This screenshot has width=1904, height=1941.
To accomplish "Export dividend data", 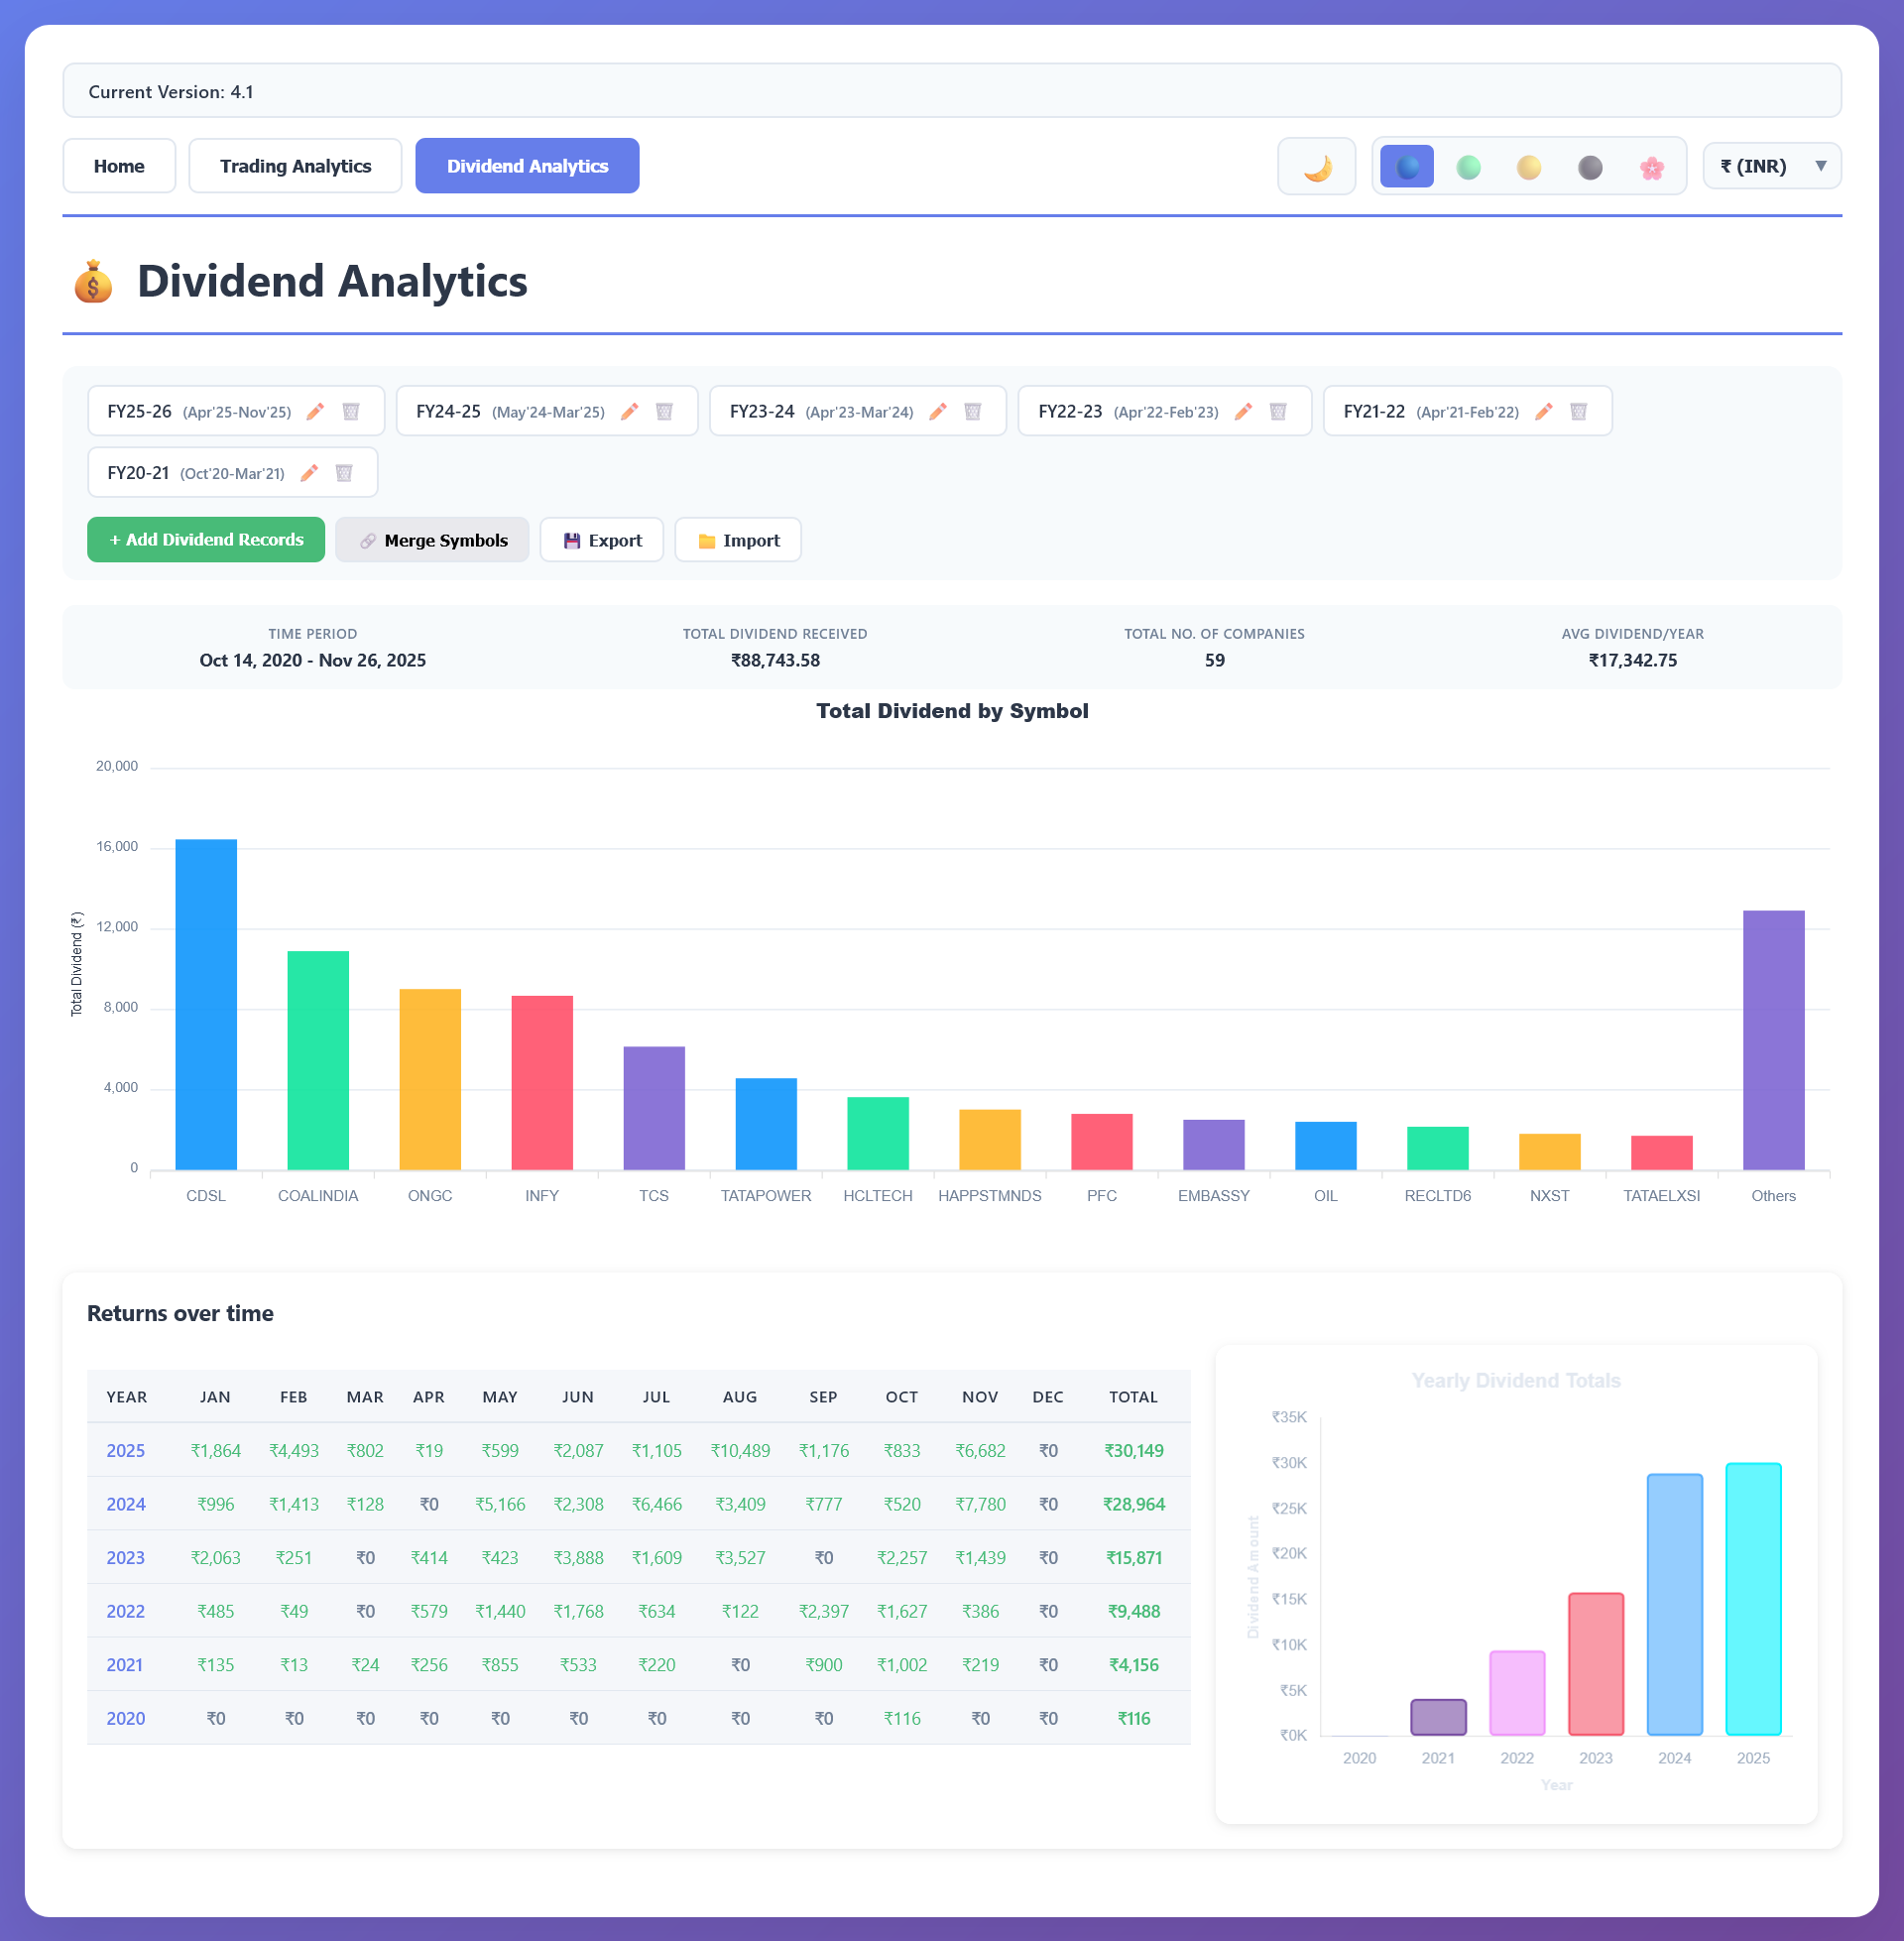I will 602,541.
